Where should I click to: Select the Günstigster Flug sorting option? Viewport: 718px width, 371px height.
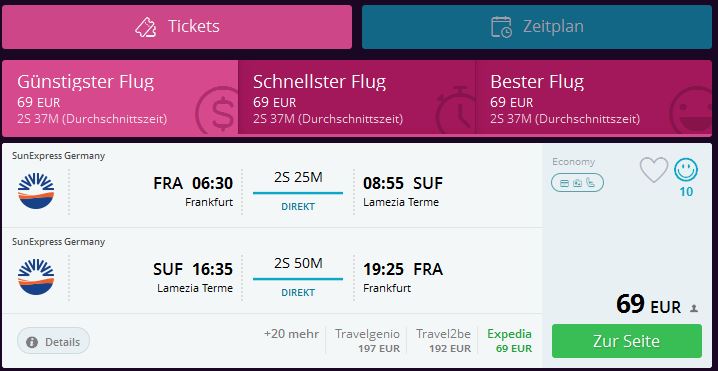(x=120, y=98)
